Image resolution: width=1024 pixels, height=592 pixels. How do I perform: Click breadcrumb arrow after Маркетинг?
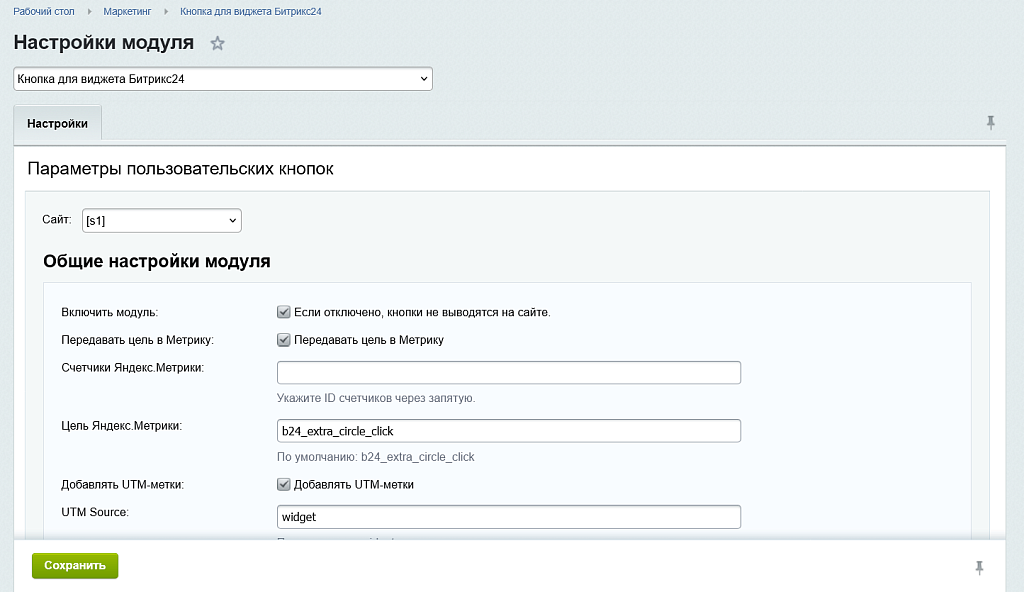pos(166,12)
